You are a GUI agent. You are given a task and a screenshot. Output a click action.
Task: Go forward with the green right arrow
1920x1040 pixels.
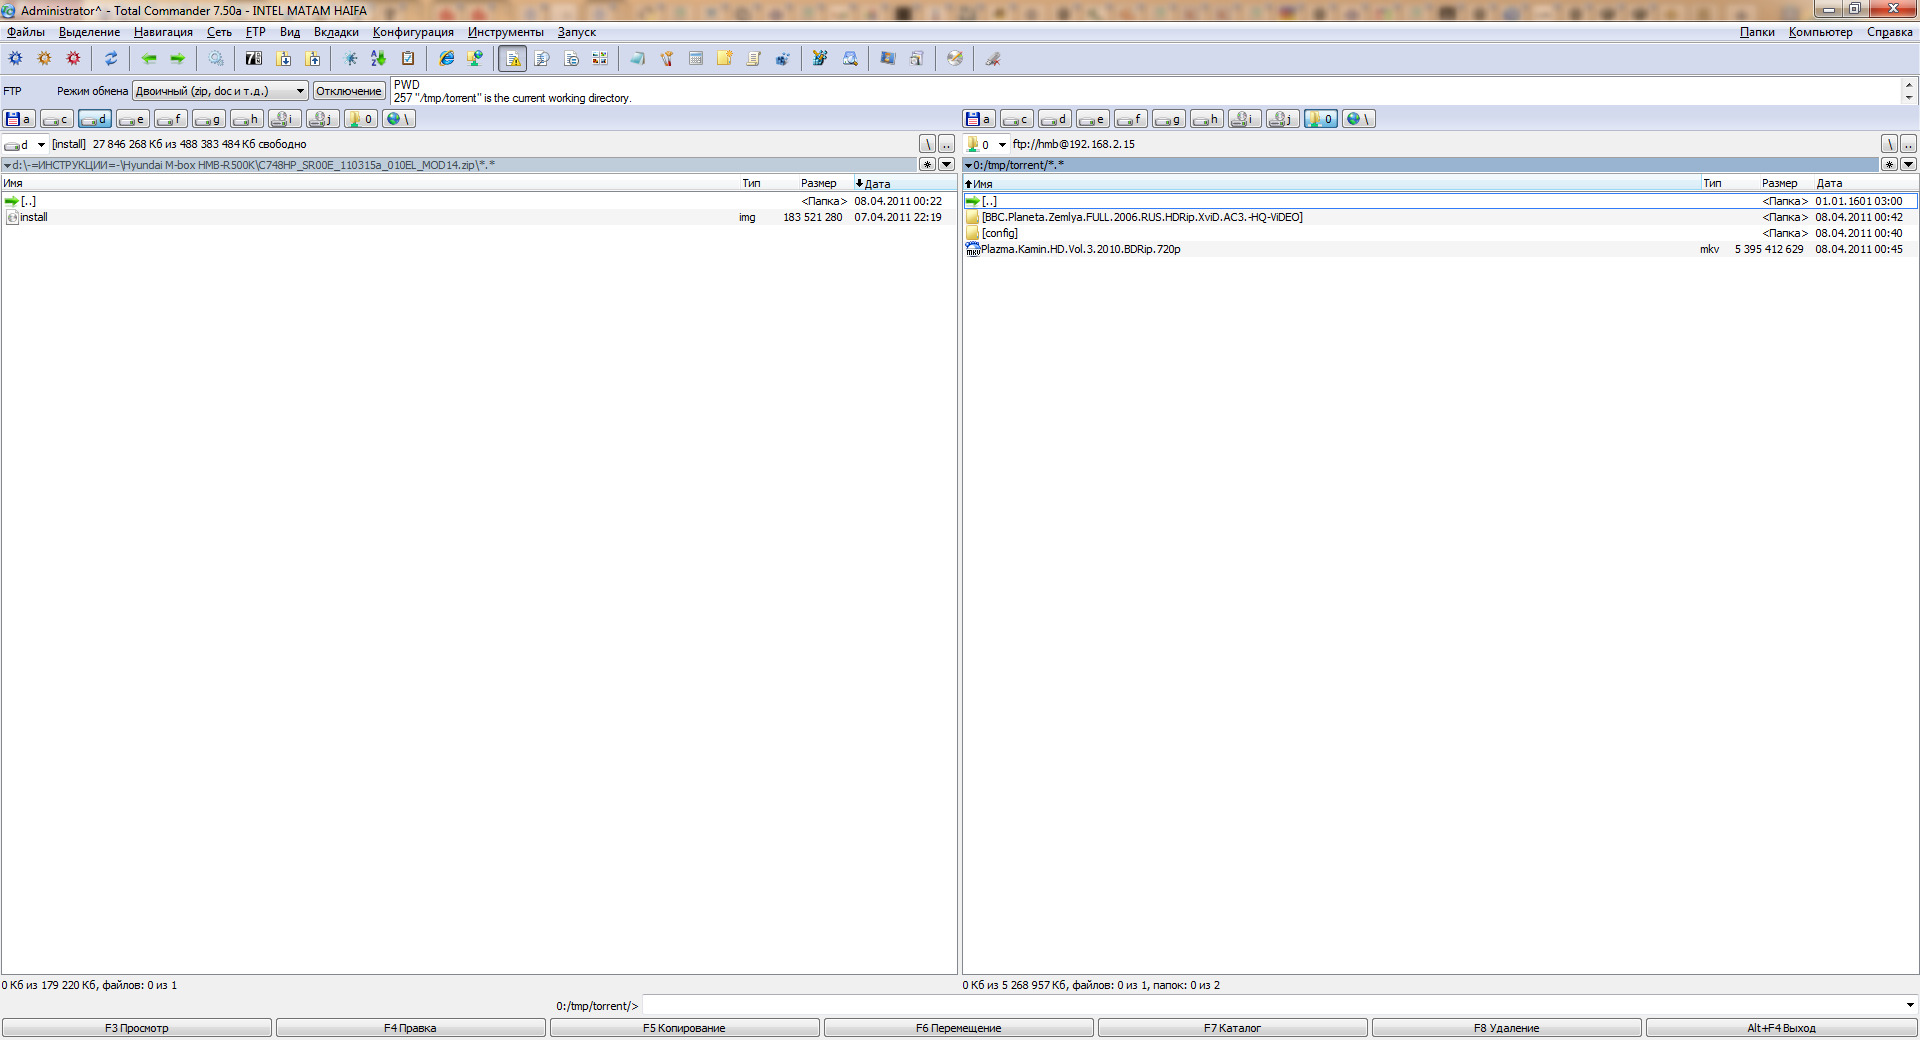click(178, 59)
